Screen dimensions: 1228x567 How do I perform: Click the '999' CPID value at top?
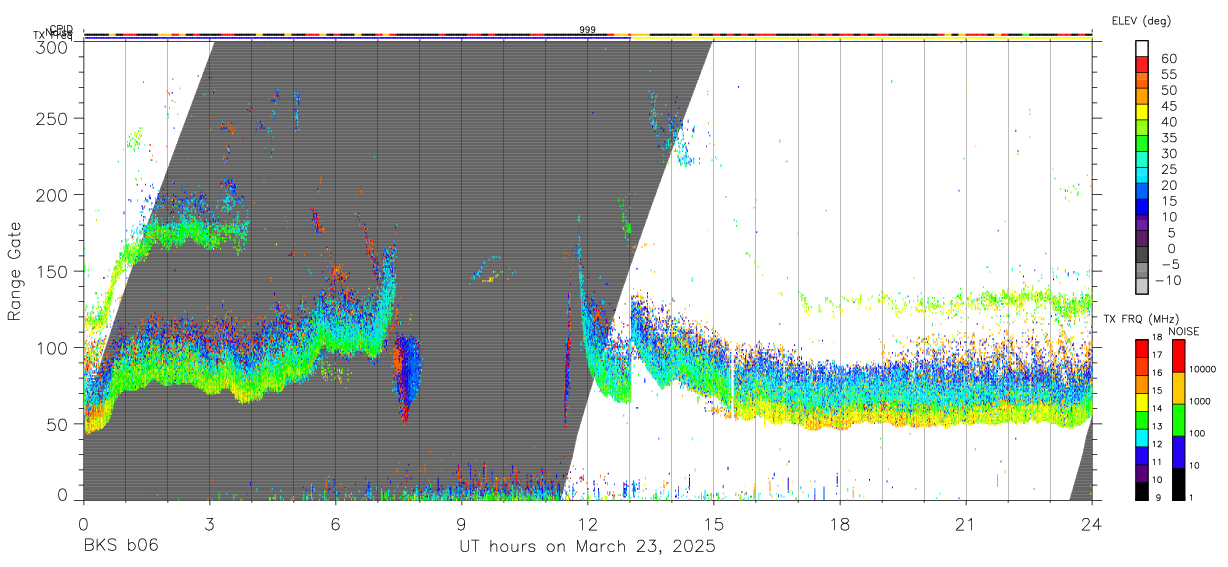click(588, 30)
